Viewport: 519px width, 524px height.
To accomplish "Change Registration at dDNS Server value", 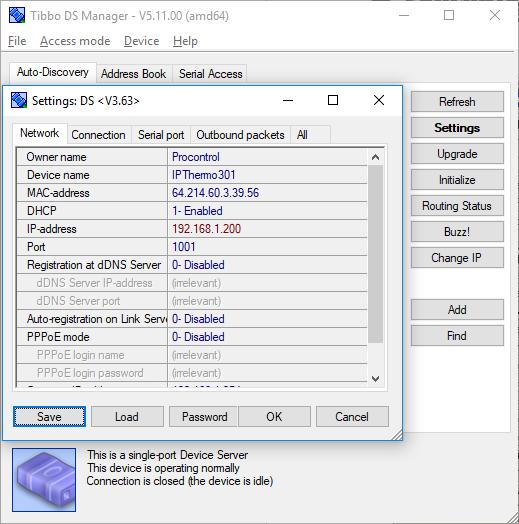I will click(267, 265).
